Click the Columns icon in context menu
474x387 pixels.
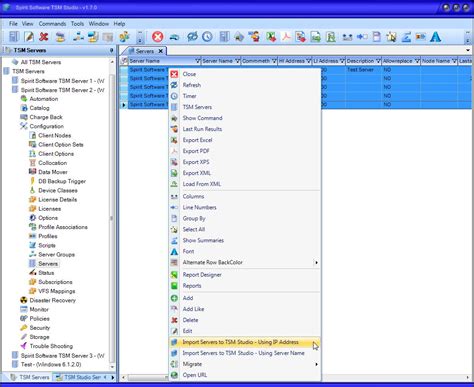pyautogui.click(x=174, y=196)
